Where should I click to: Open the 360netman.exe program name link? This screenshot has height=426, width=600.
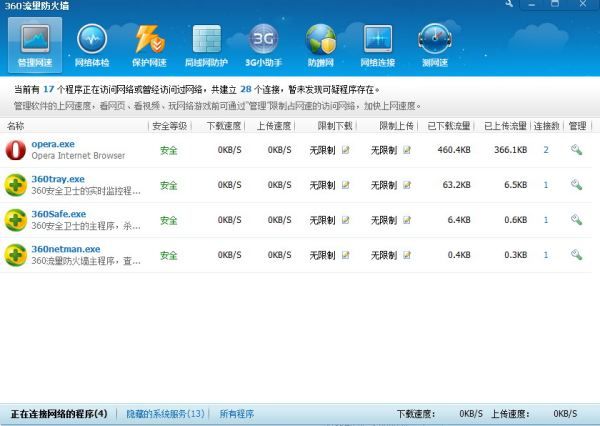pos(66,249)
